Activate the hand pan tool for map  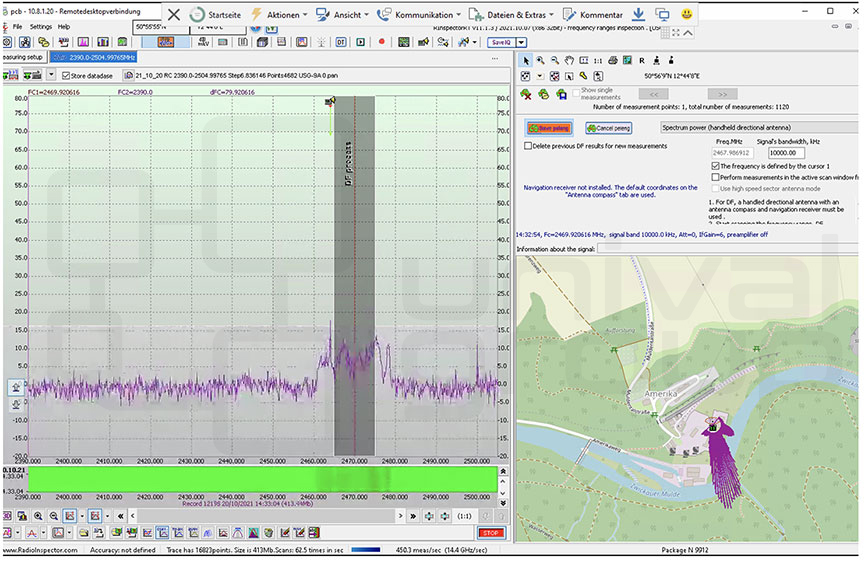[x=569, y=60]
